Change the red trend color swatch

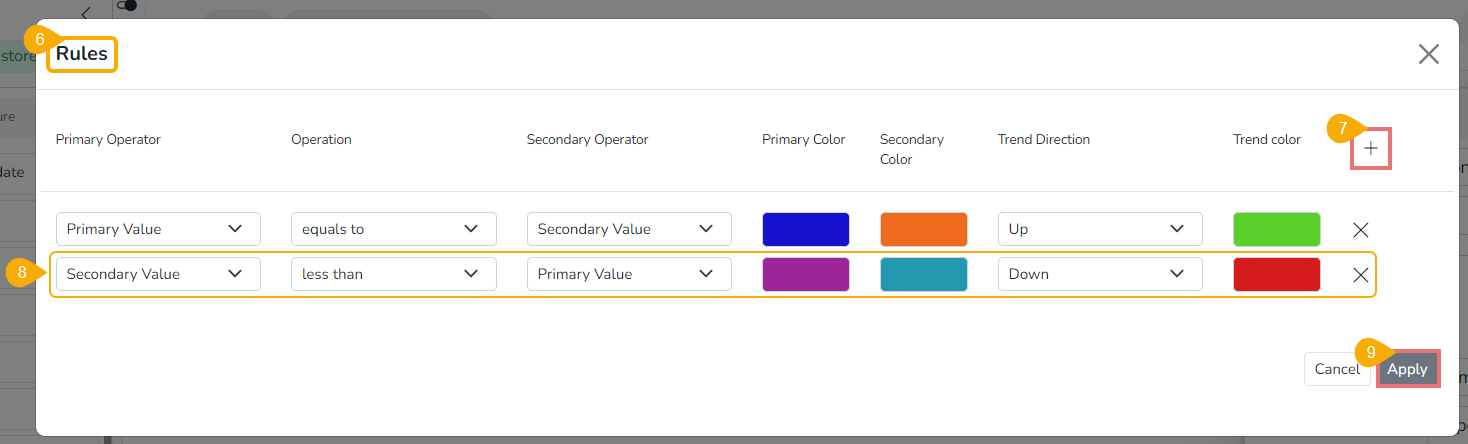coord(1276,274)
